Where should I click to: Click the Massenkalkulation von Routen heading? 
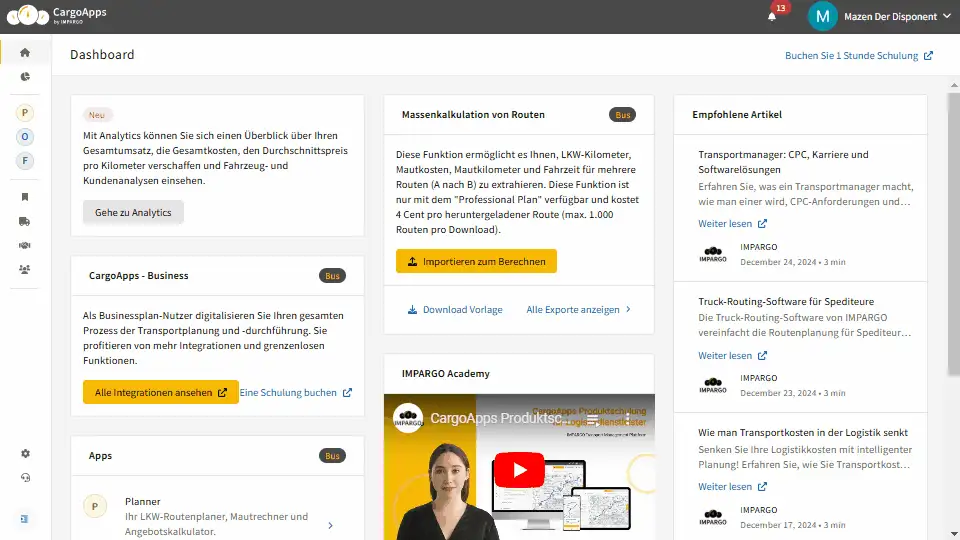pos(473,114)
